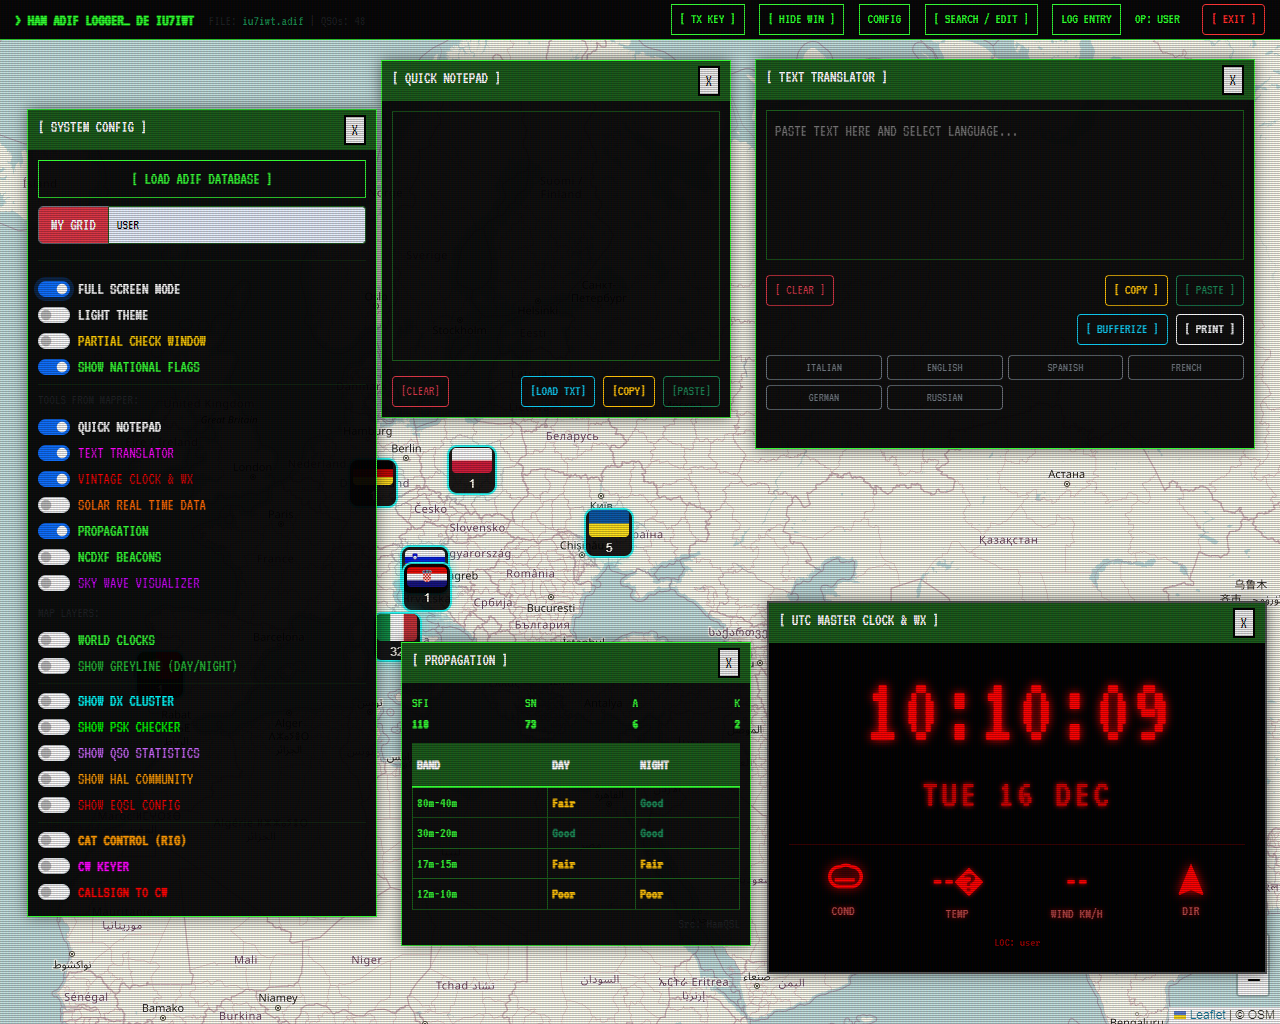Click the Italy flag marker on map
This screenshot has height=1024, width=1280.
[x=398, y=630]
